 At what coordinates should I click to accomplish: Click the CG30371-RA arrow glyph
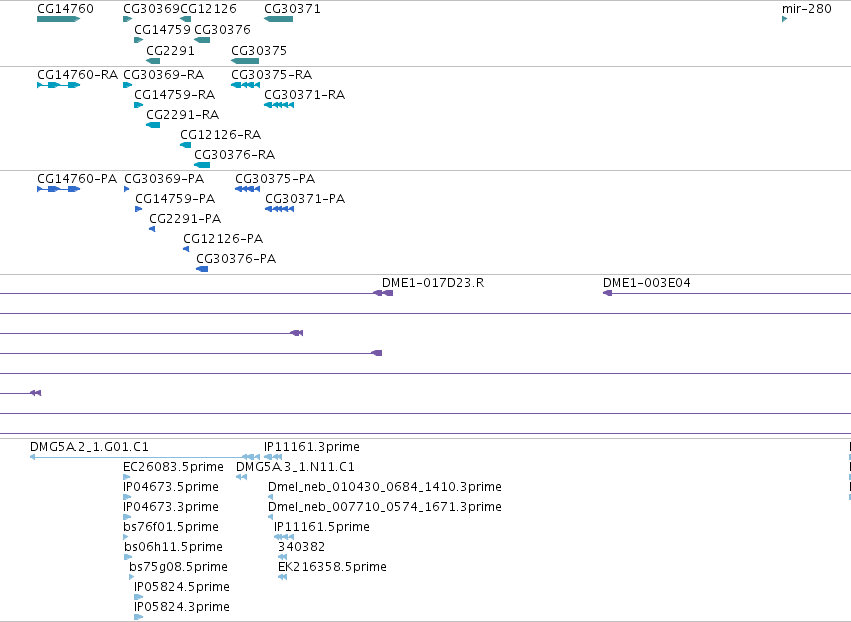(279, 105)
